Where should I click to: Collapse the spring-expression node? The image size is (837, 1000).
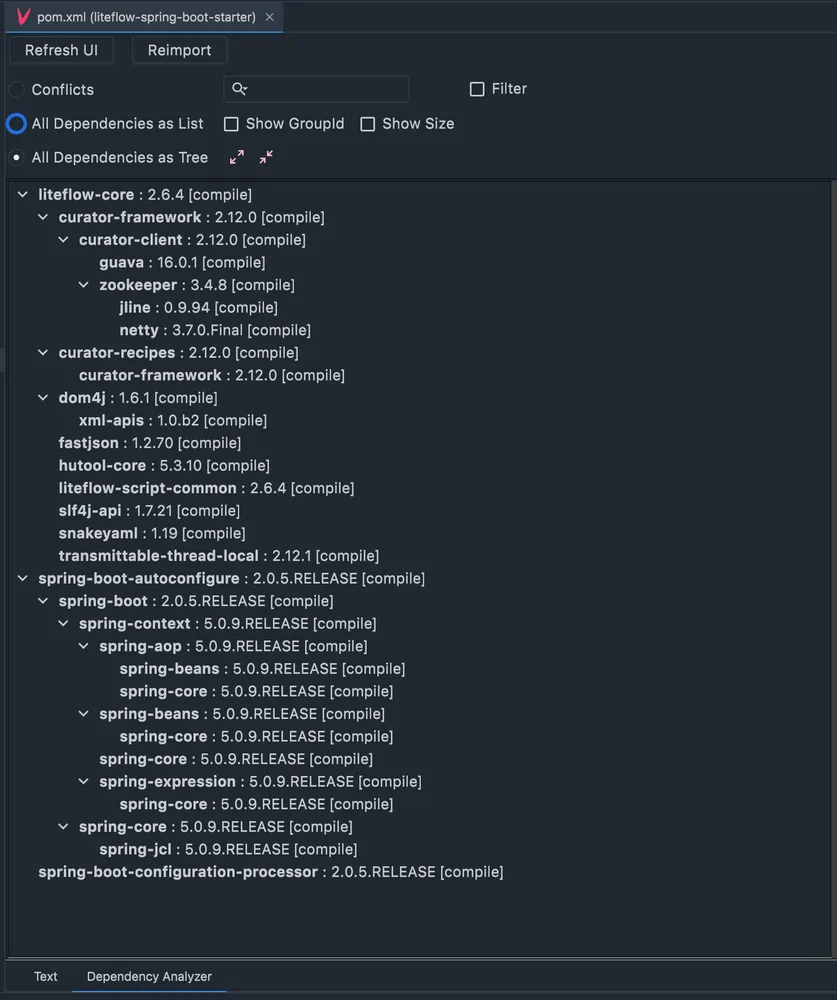pyautogui.click(x=84, y=781)
